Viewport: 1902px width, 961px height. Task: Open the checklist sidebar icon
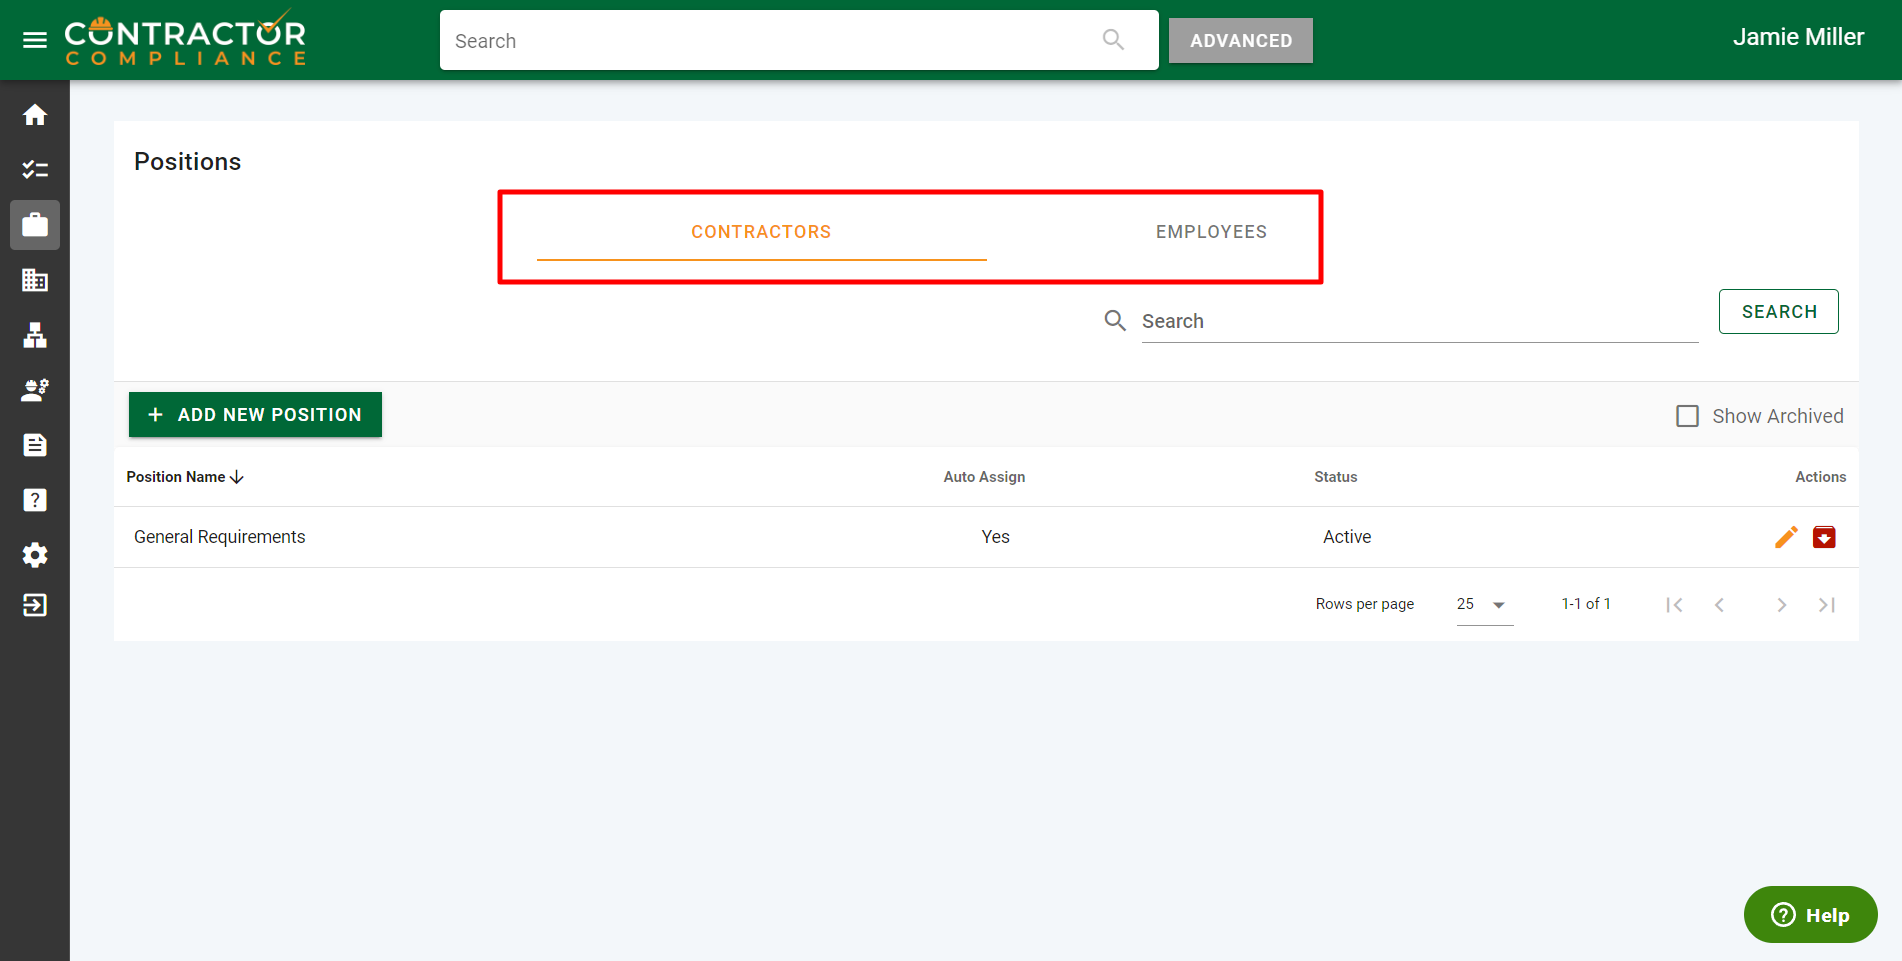(x=35, y=170)
